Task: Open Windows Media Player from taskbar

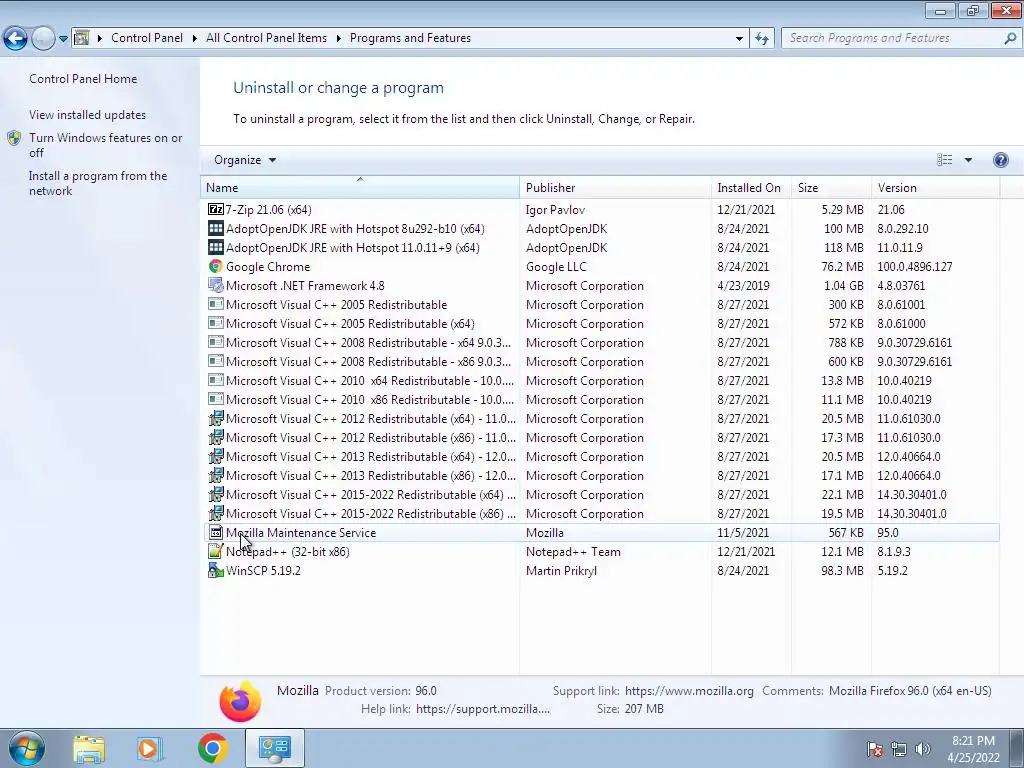Action: tap(150, 748)
